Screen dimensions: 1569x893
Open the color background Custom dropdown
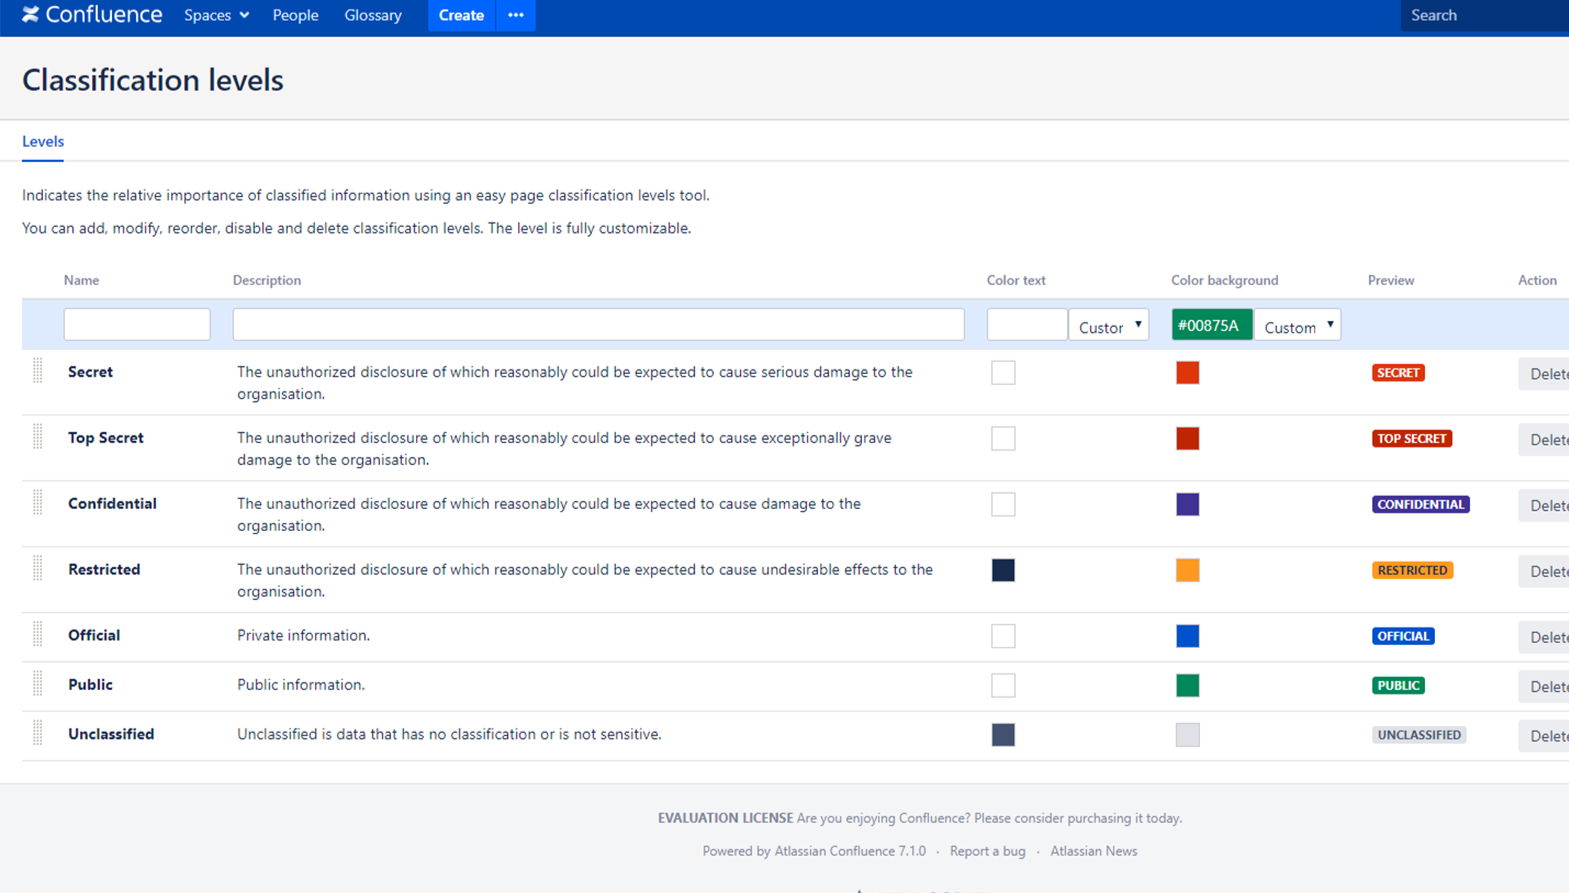tap(1297, 326)
